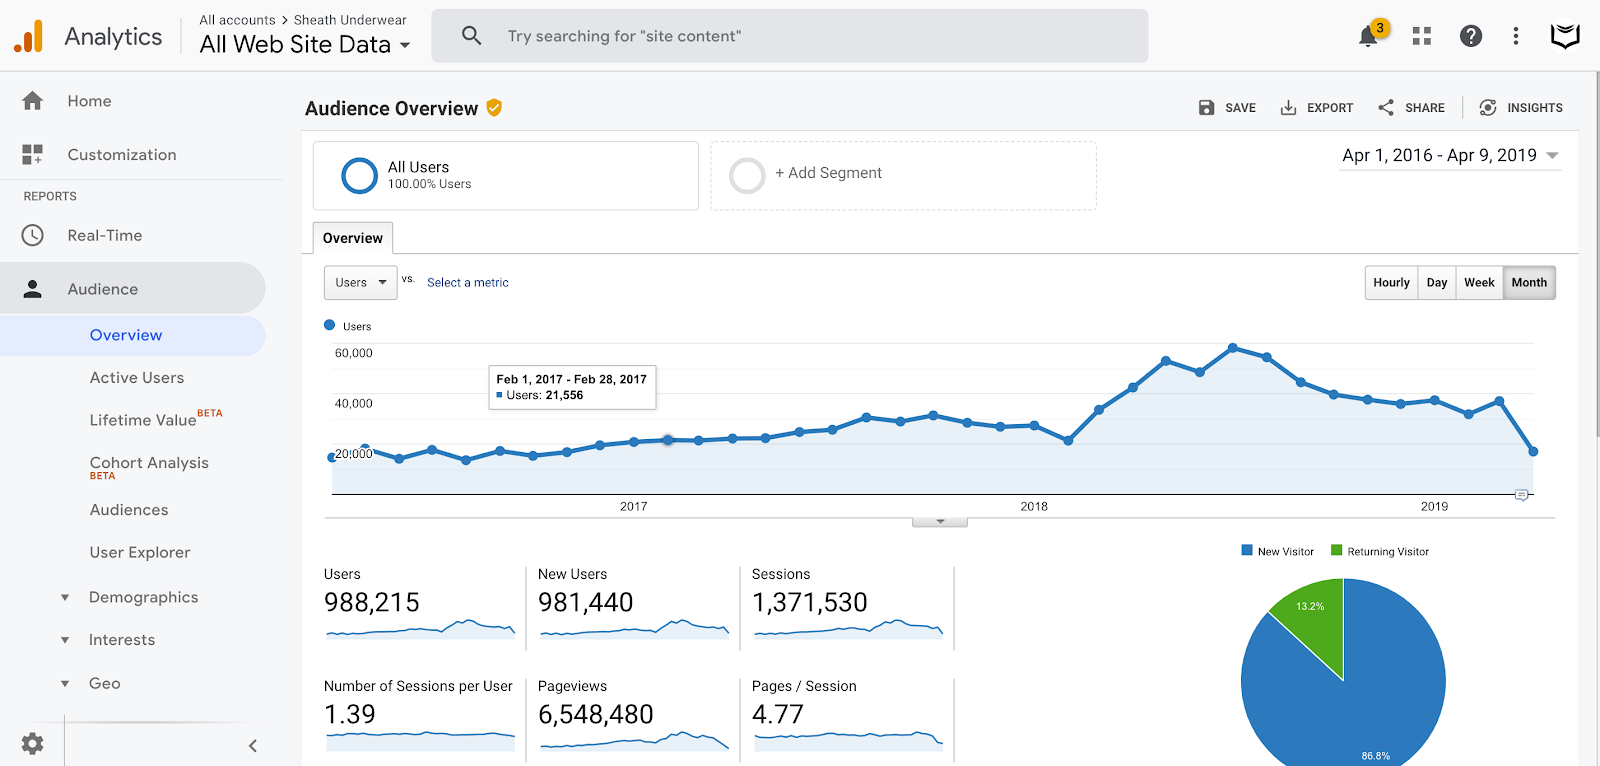Click the Insights icon in header
The width and height of the screenshot is (1600, 766).
(x=1488, y=107)
